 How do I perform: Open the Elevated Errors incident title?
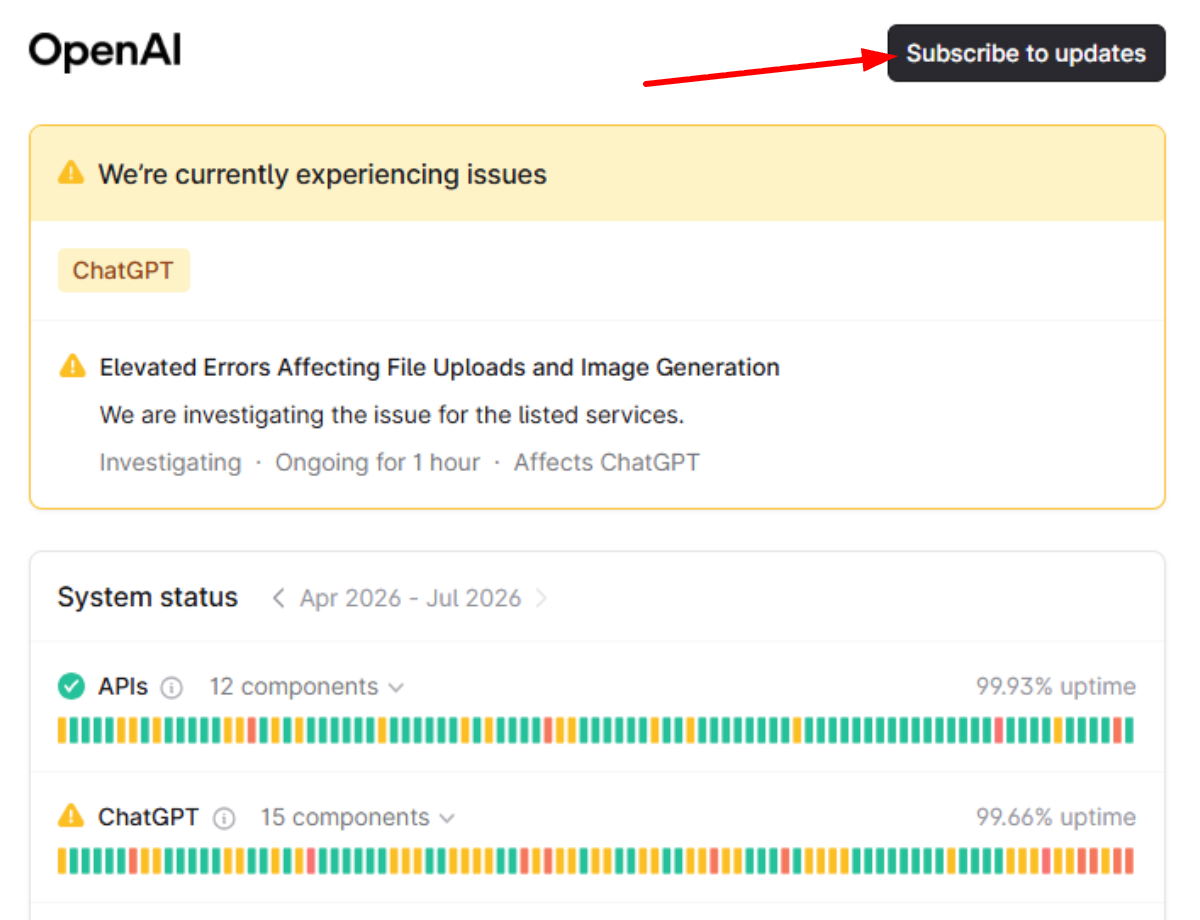440,367
